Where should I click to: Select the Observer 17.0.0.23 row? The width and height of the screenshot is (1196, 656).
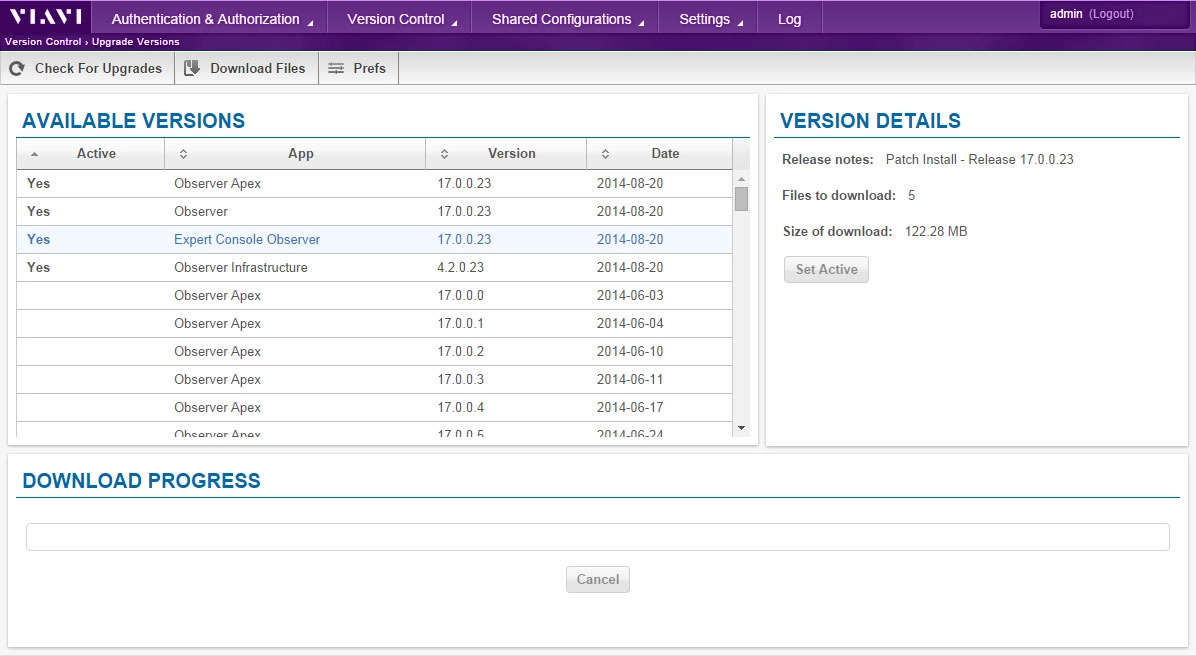(x=375, y=212)
